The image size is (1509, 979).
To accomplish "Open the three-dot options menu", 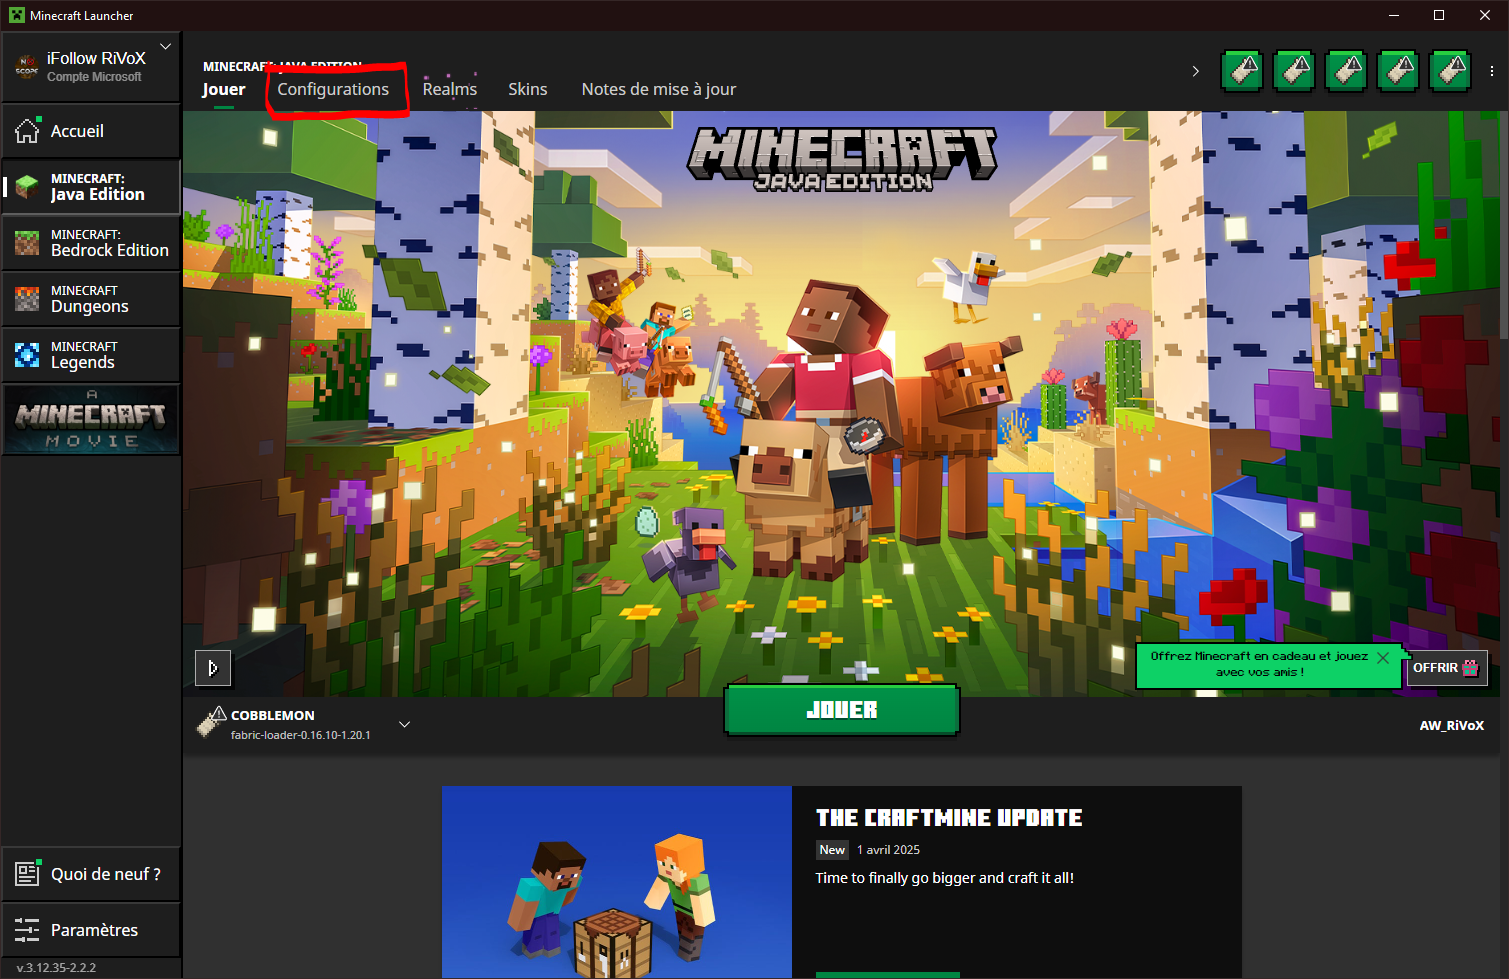I will pos(1492,71).
